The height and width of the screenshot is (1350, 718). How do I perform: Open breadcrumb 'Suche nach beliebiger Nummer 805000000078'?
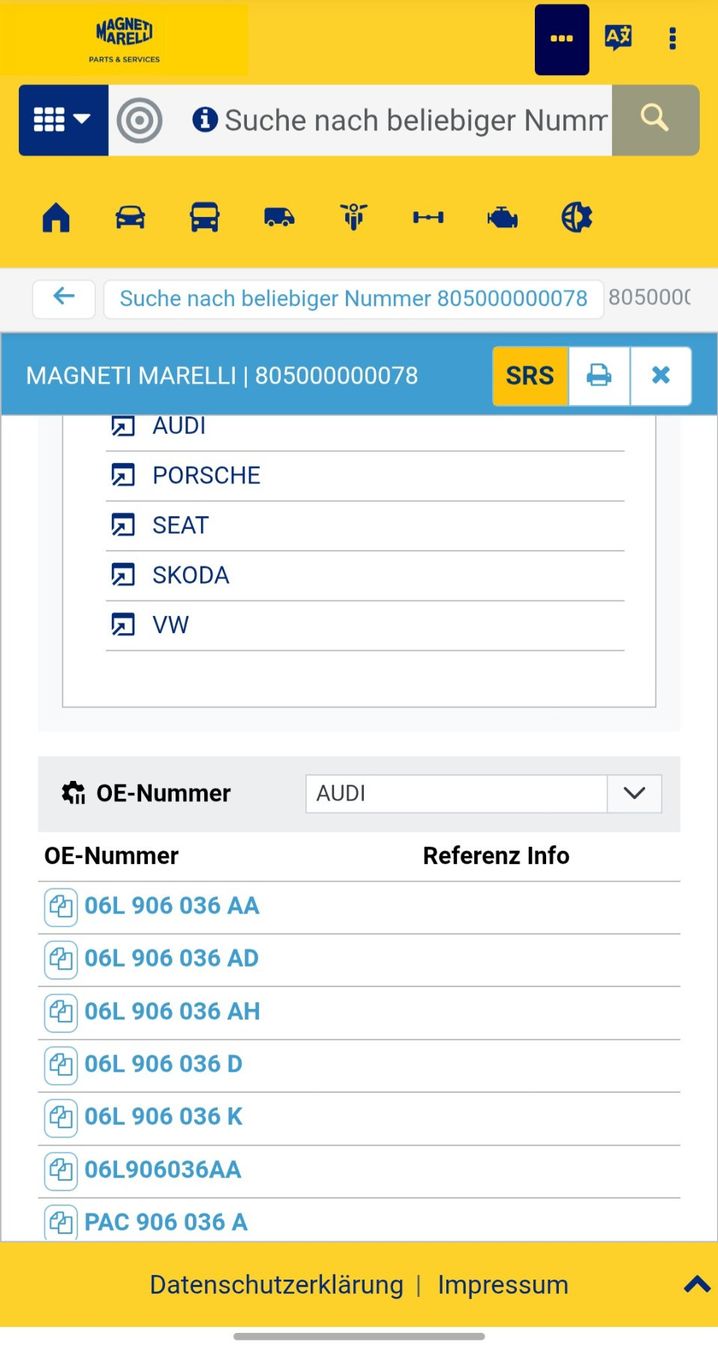[x=354, y=298]
